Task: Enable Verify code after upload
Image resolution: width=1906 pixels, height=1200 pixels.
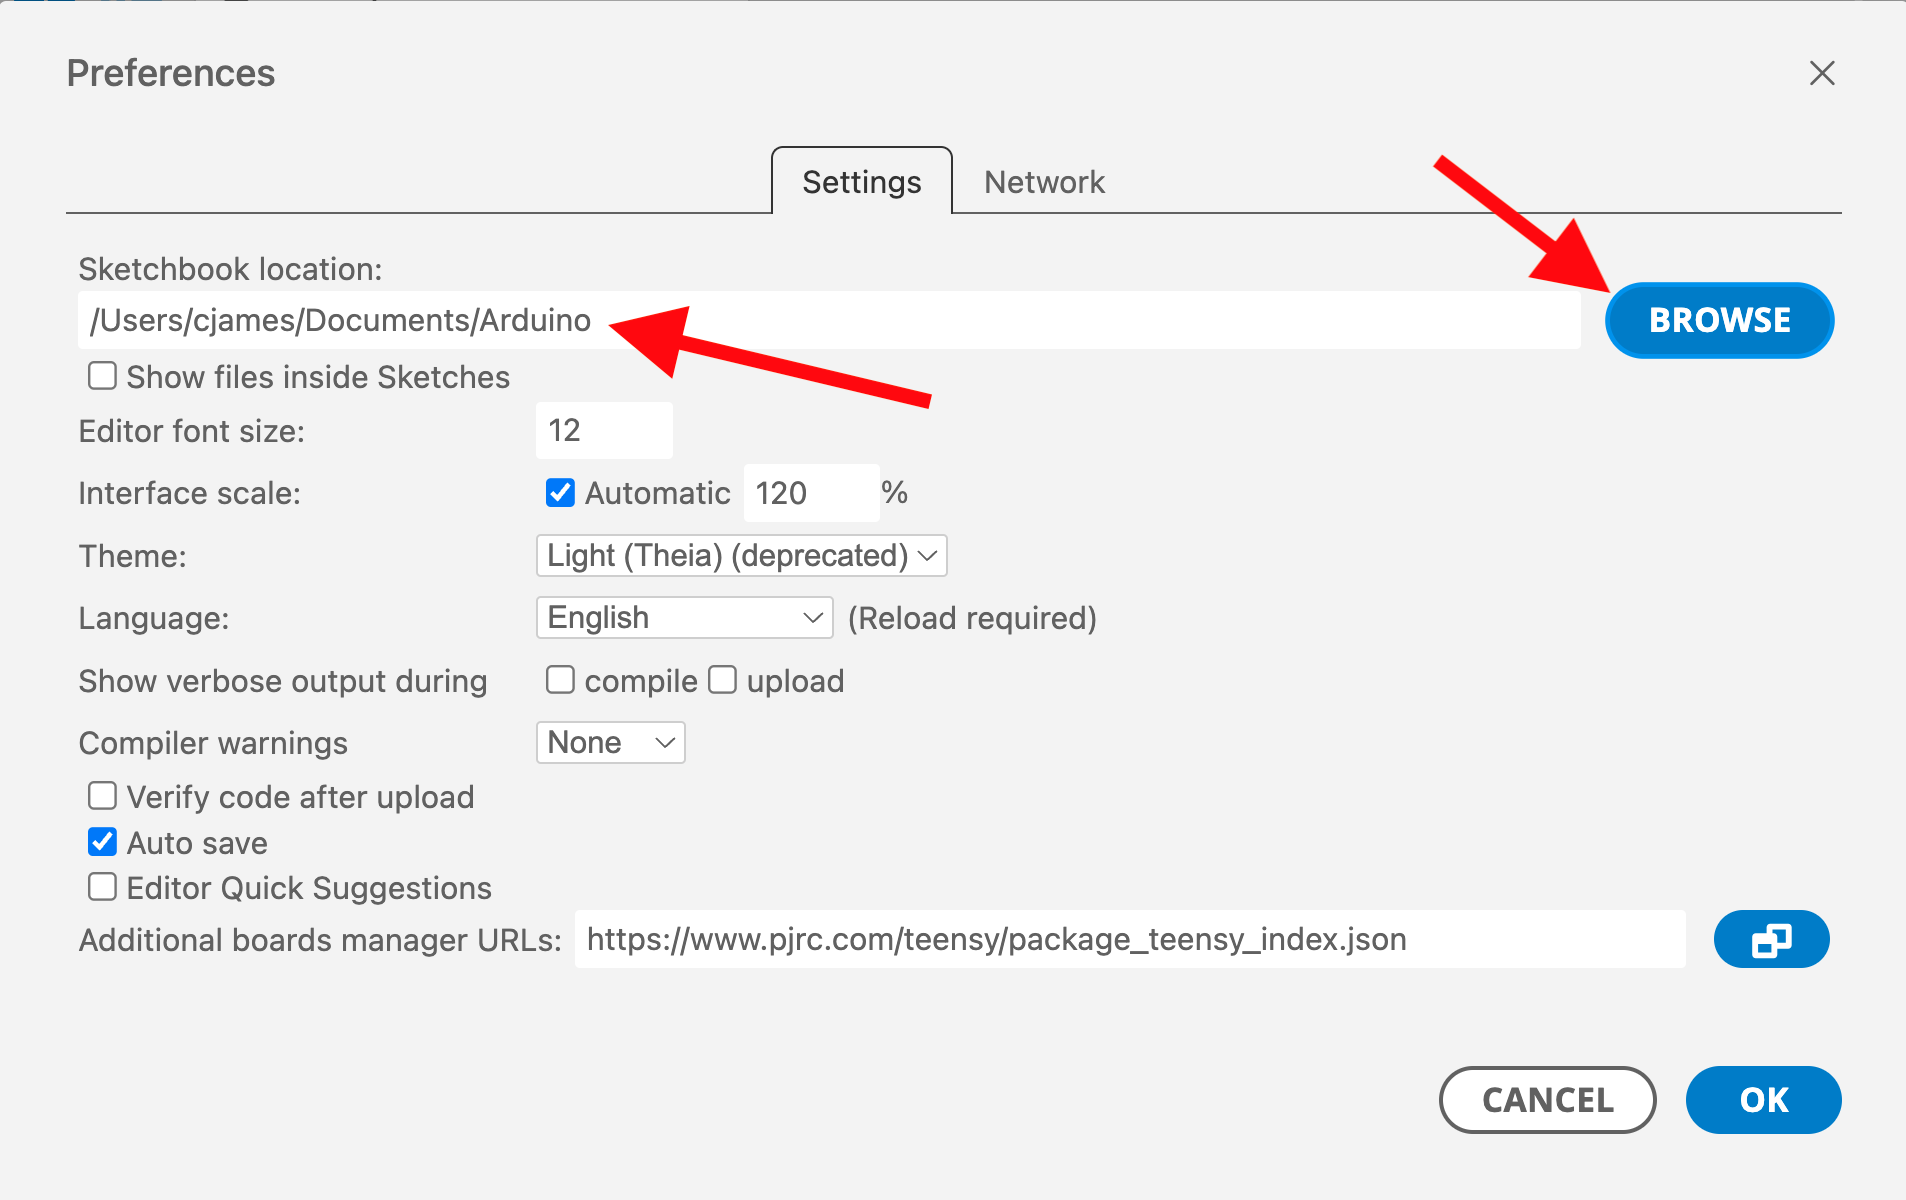Action: tap(102, 797)
